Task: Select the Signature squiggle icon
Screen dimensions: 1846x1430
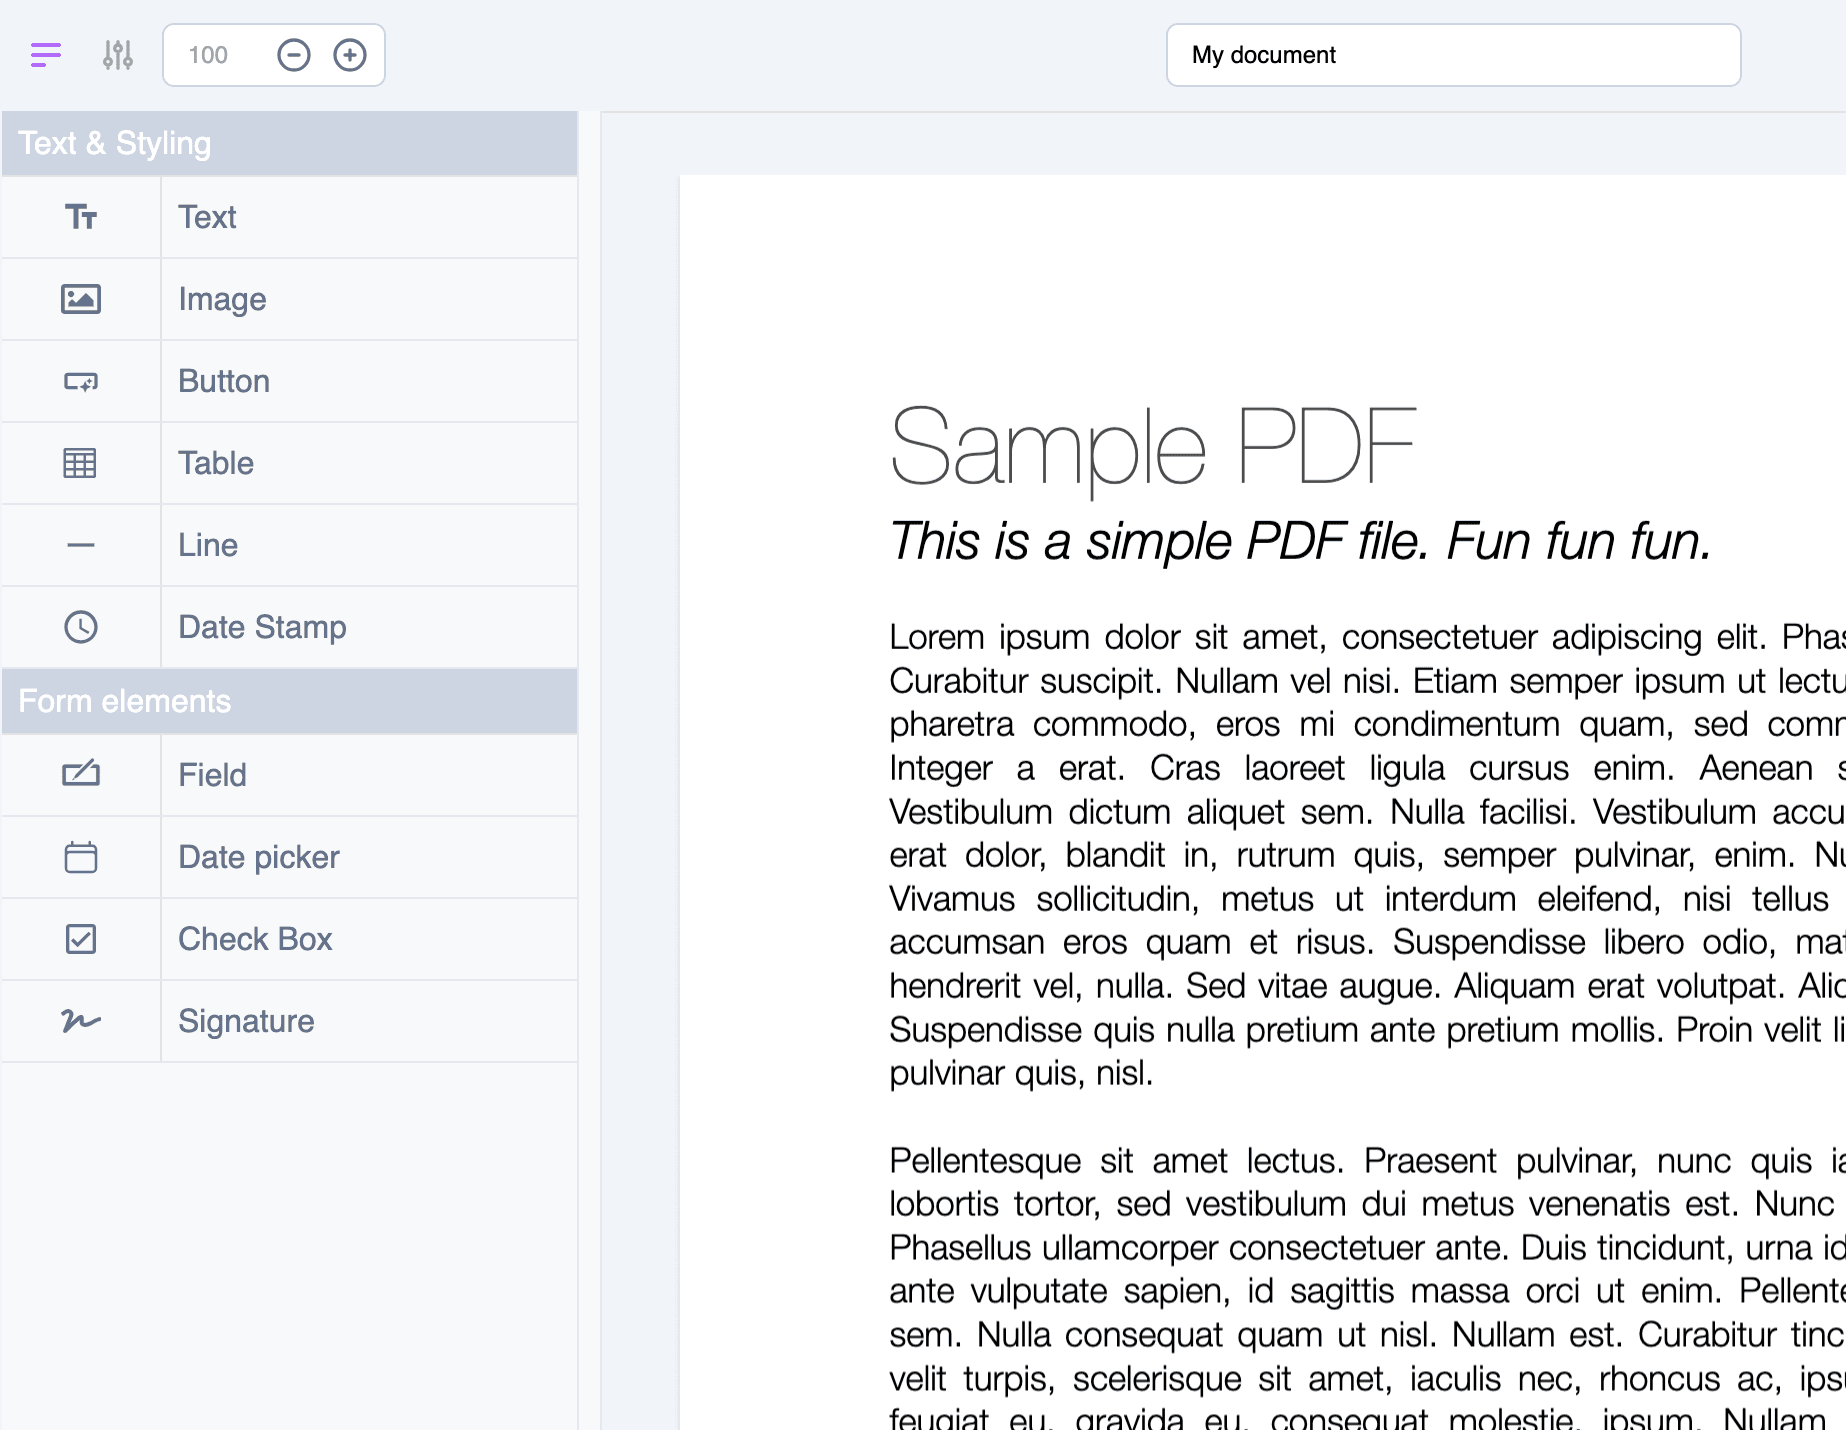Action: (x=81, y=1021)
